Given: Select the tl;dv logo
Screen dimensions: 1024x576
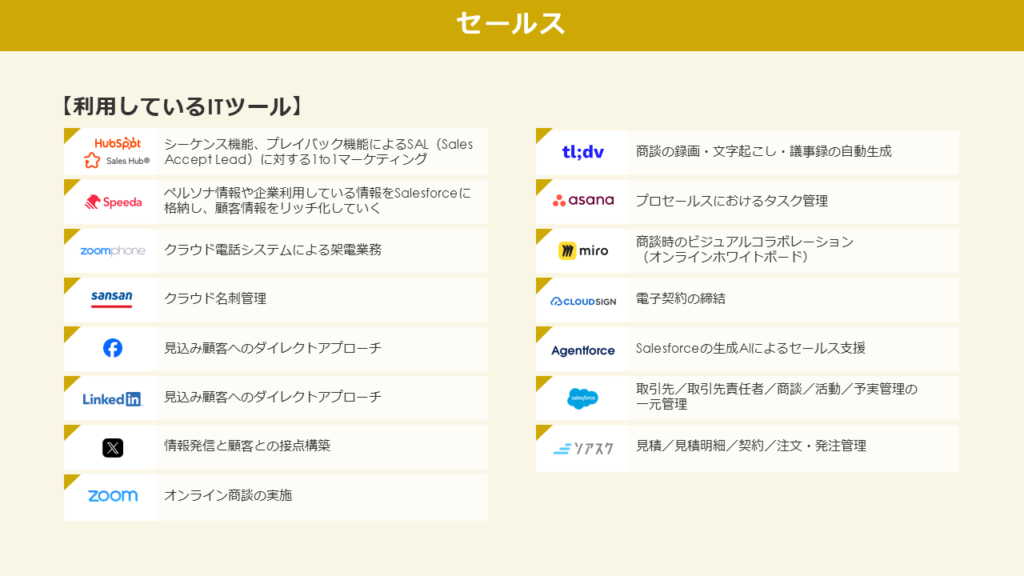Looking at the screenshot, I should (x=583, y=152).
